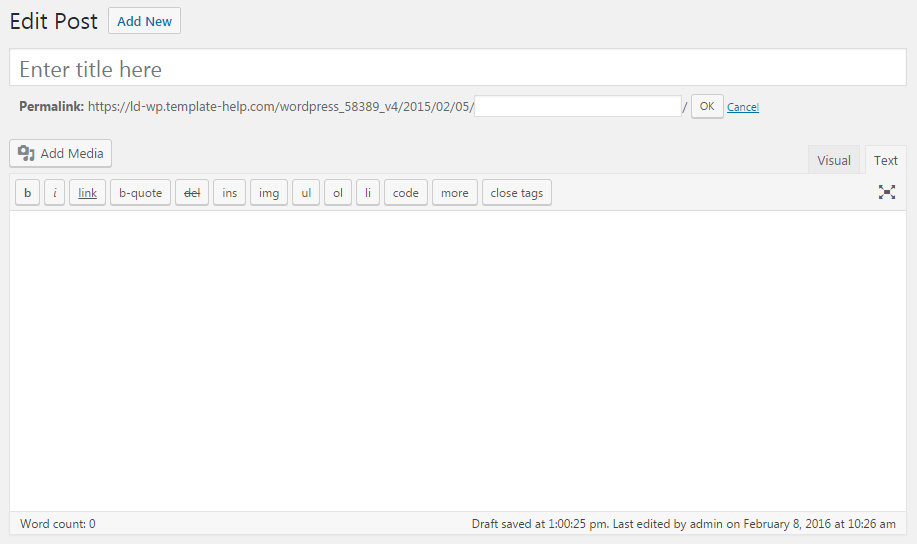The height and width of the screenshot is (544, 917).
Task: Insert deleted text tag with del button
Action: coord(192,192)
